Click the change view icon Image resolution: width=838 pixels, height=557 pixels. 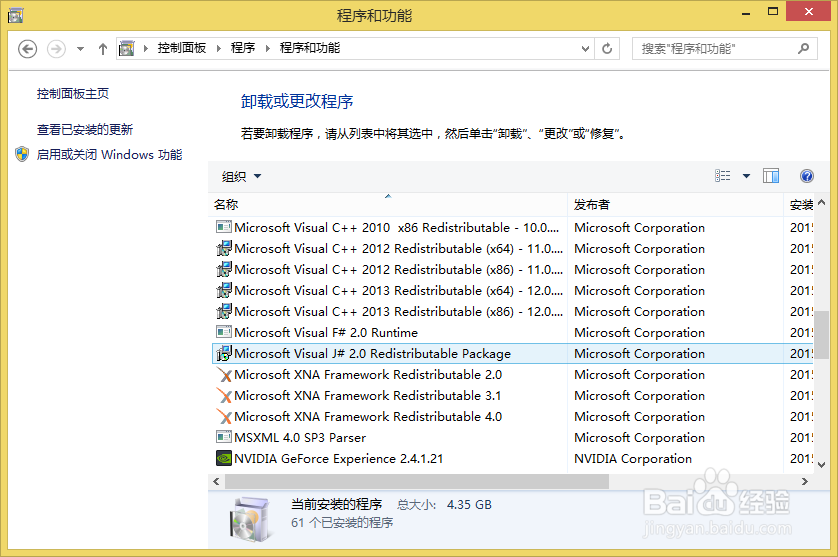(723, 176)
